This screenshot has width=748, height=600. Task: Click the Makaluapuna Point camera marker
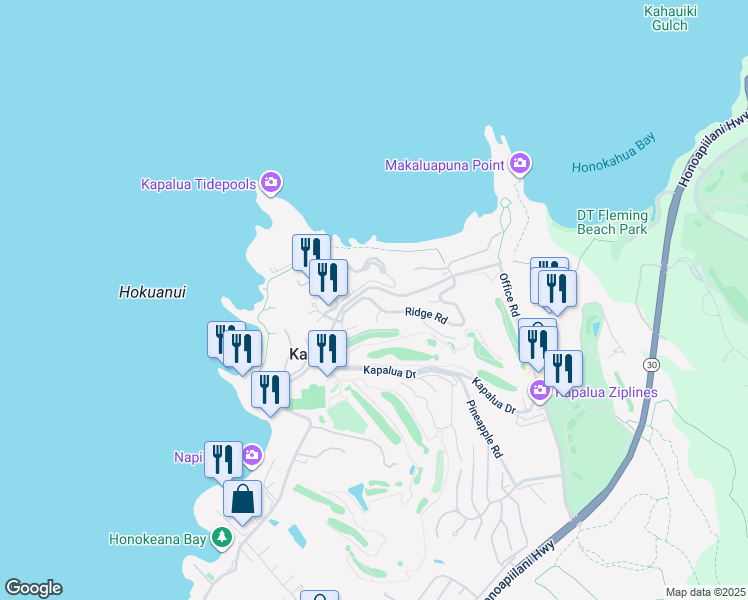[x=520, y=164]
